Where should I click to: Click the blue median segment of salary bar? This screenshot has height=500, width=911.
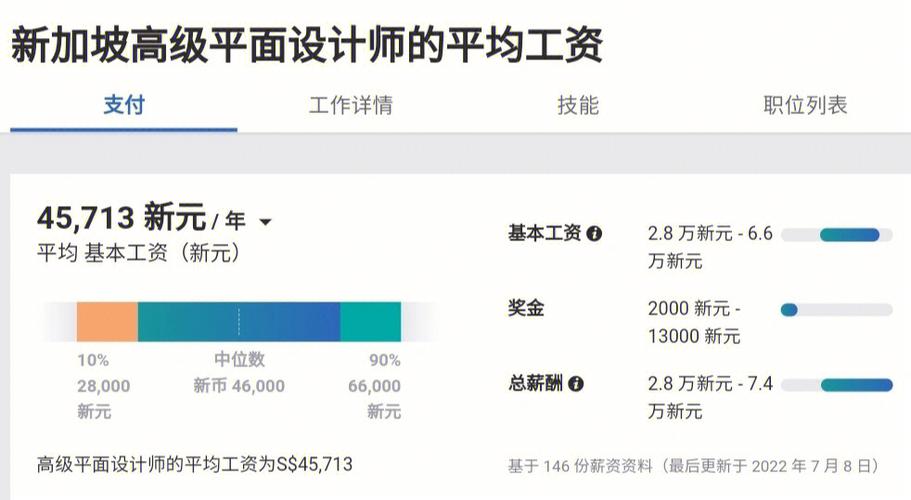[x=239, y=322]
